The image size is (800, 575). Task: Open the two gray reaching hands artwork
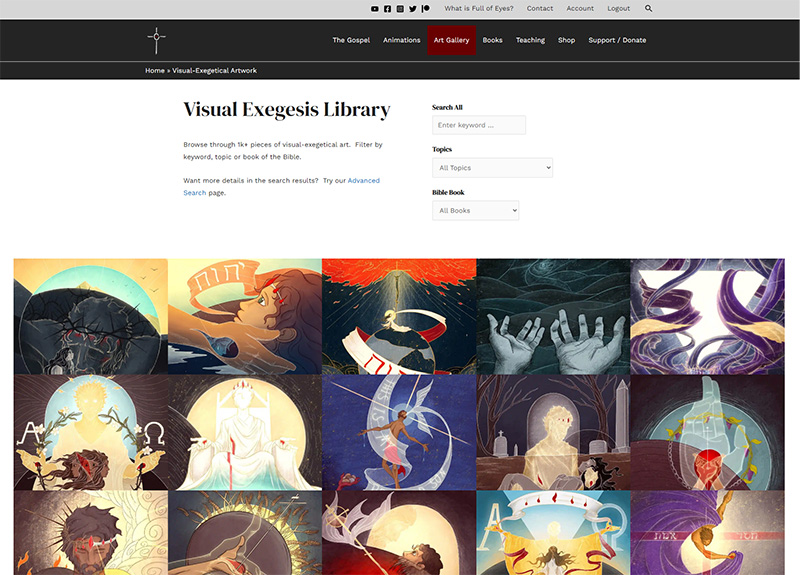554,316
